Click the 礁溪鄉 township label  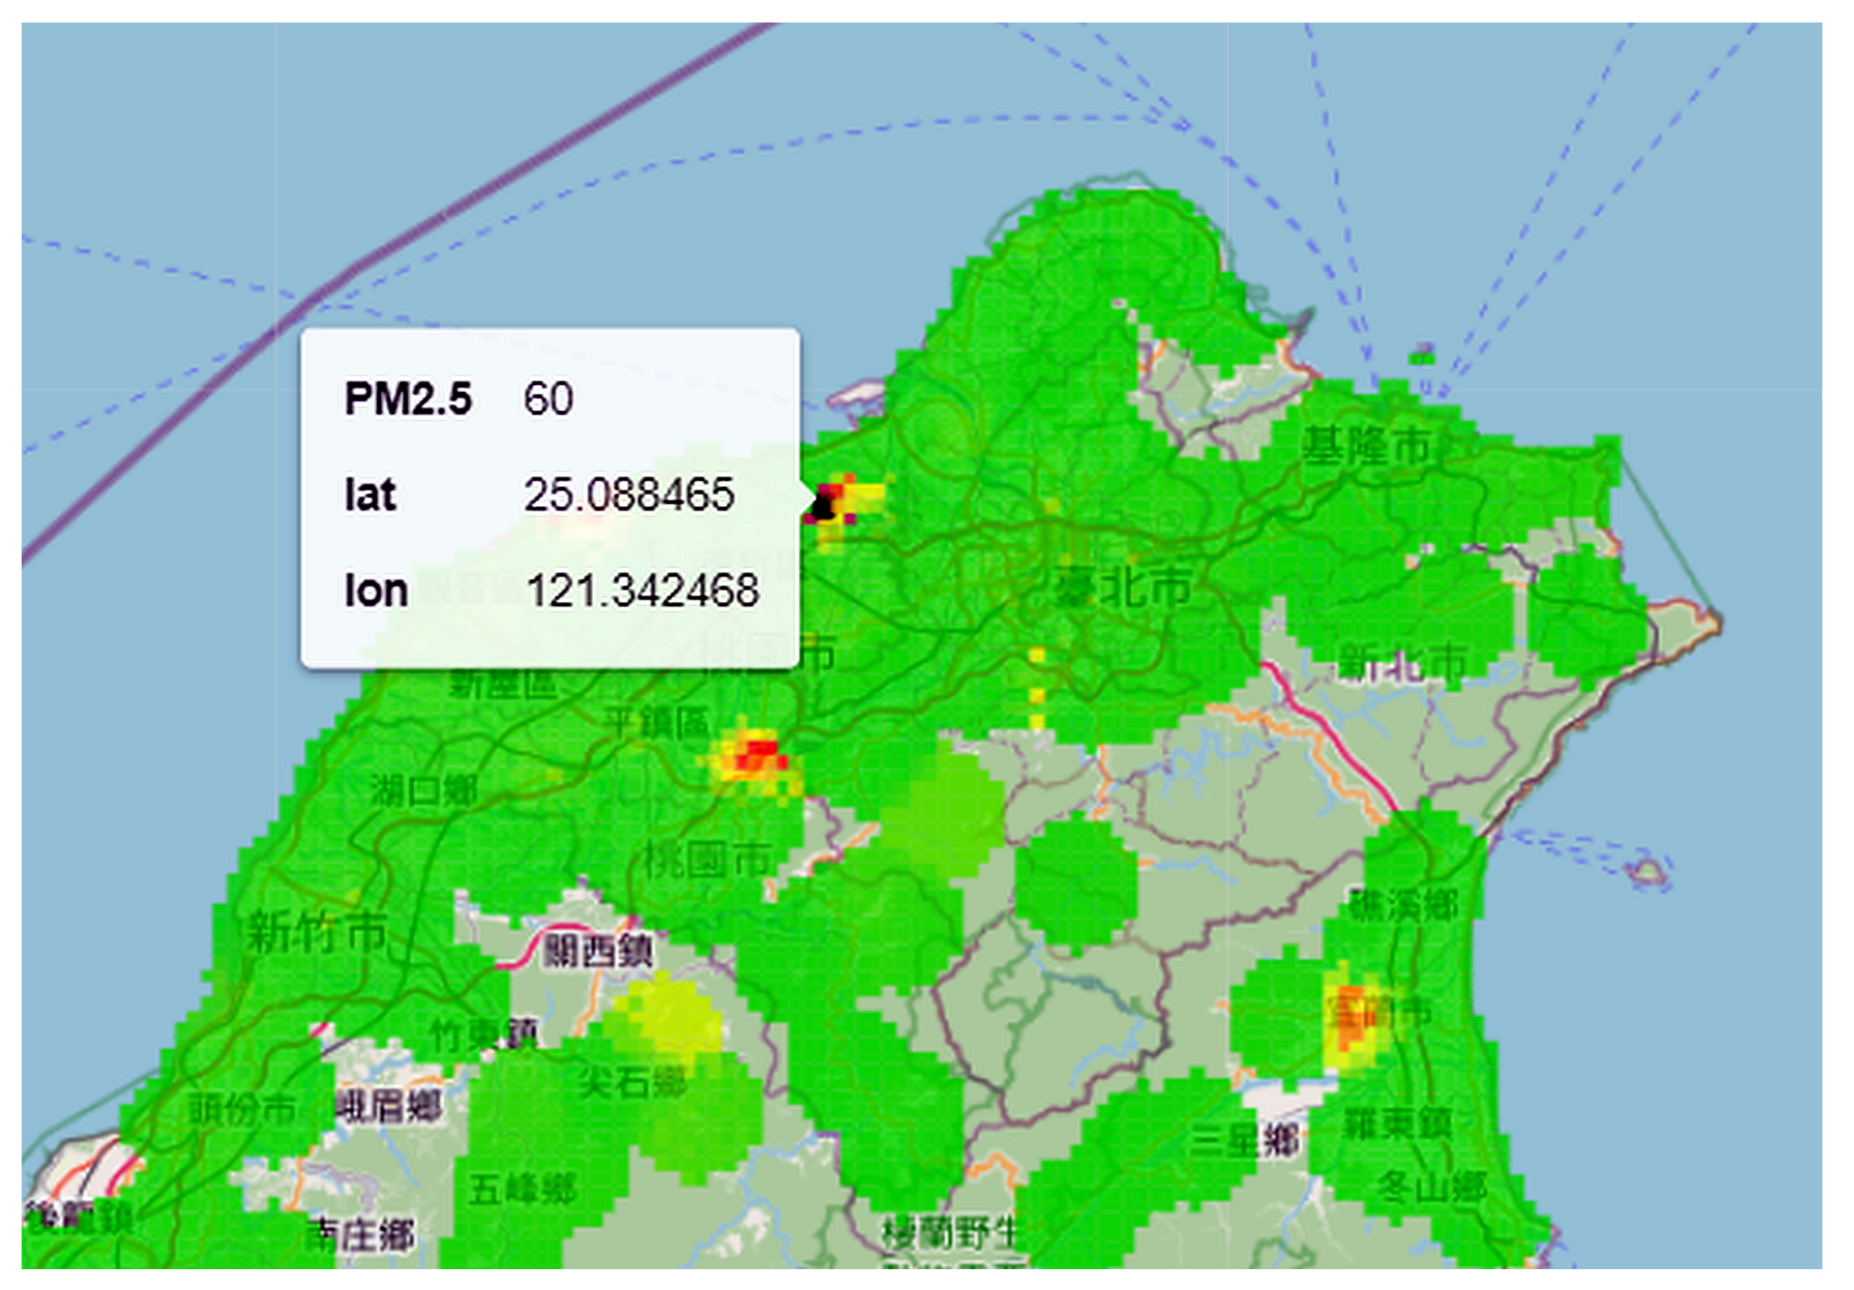click(1403, 906)
